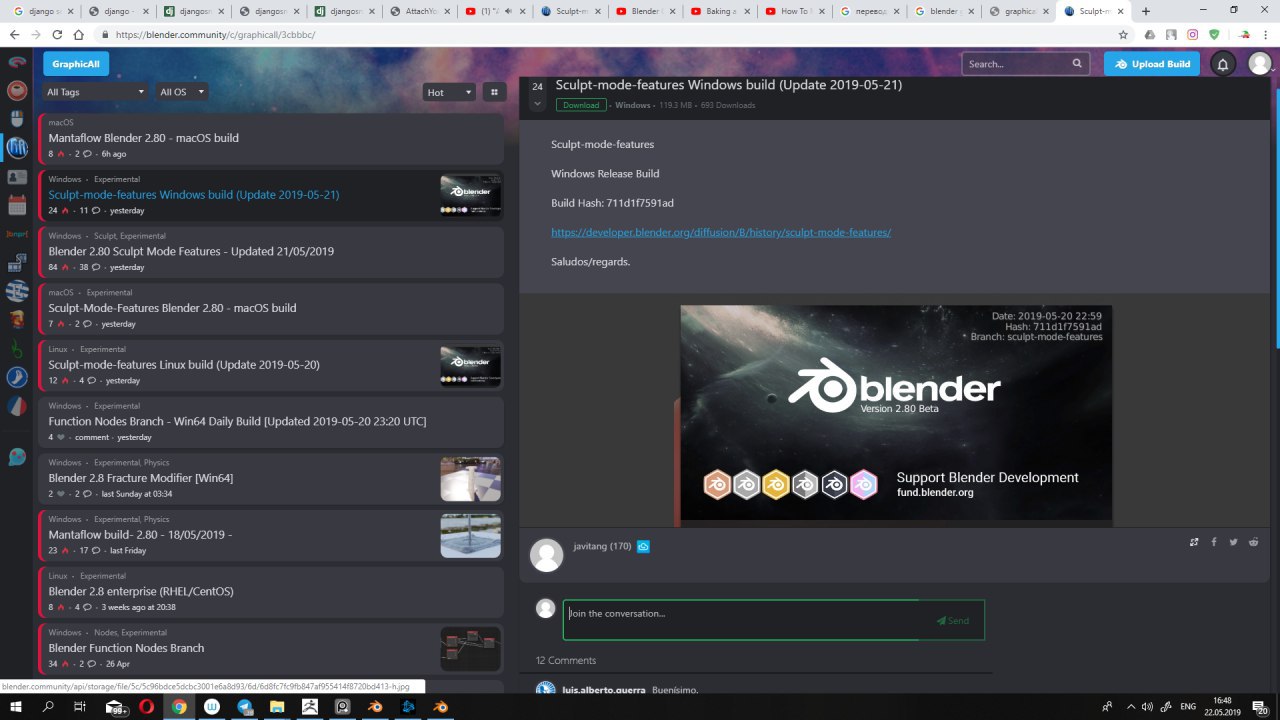This screenshot has width=1280, height=720.
Task: Open the developer.blender.org diffusion link
Action: [721, 232]
